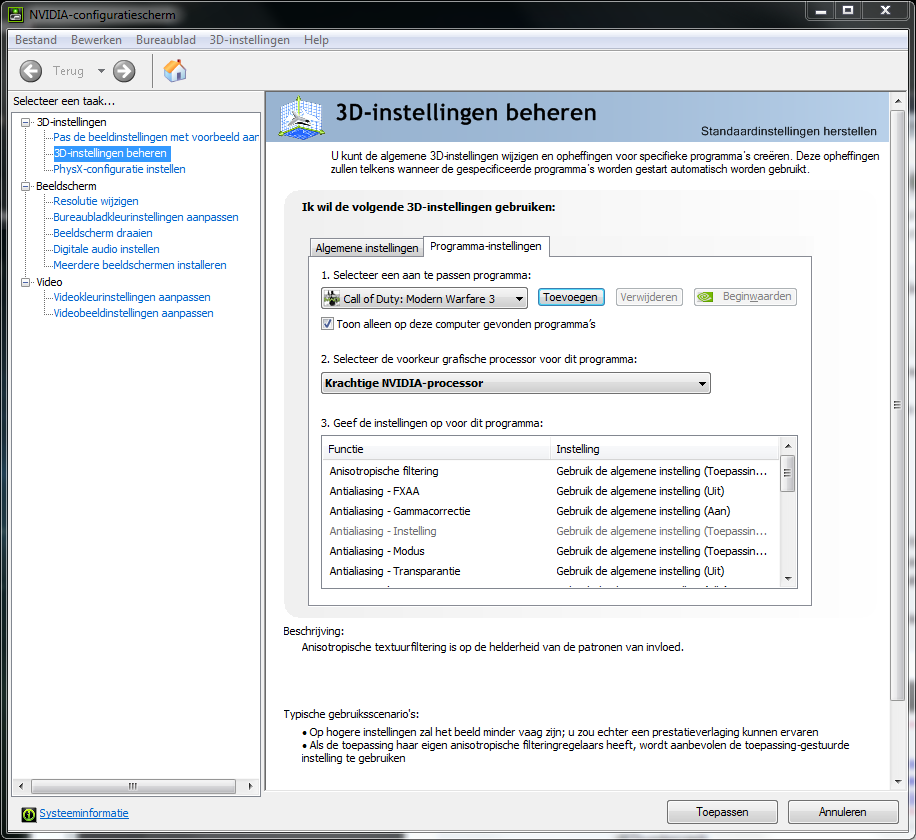Collapse the Beeldscherm tree node
Screen dimensions: 916x840
point(25,186)
